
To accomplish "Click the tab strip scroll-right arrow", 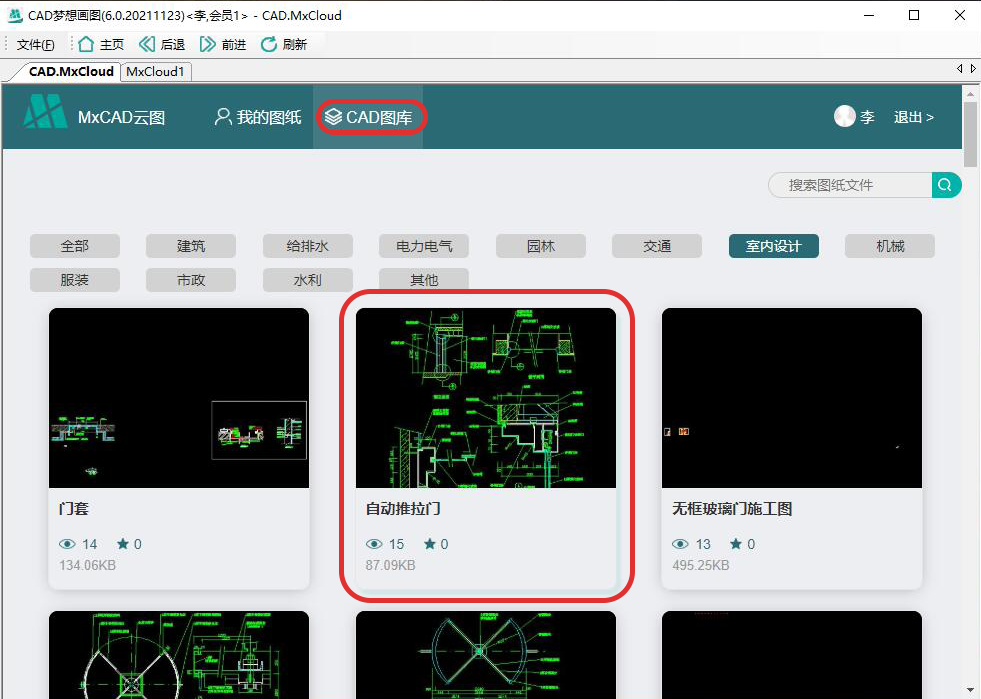I will (973, 68).
